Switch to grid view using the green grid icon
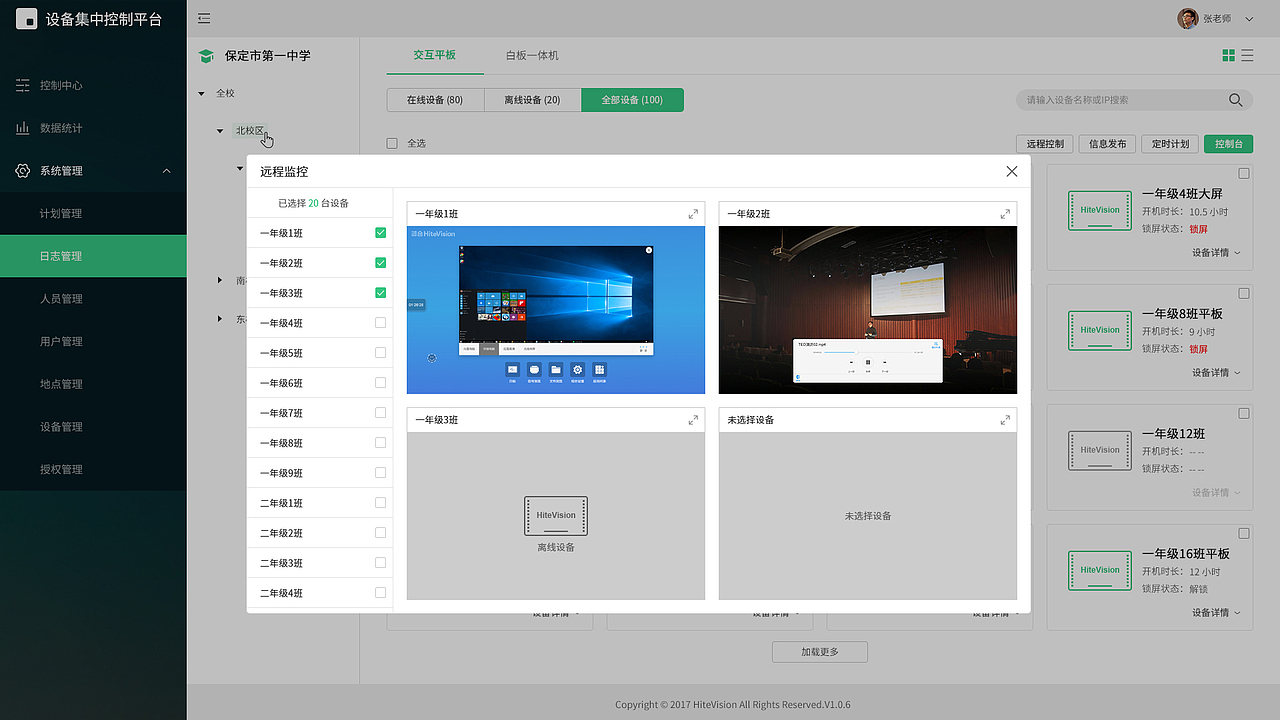Viewport: 1280px width, 720px height. pyautogui.click(x=1228, y=55)
